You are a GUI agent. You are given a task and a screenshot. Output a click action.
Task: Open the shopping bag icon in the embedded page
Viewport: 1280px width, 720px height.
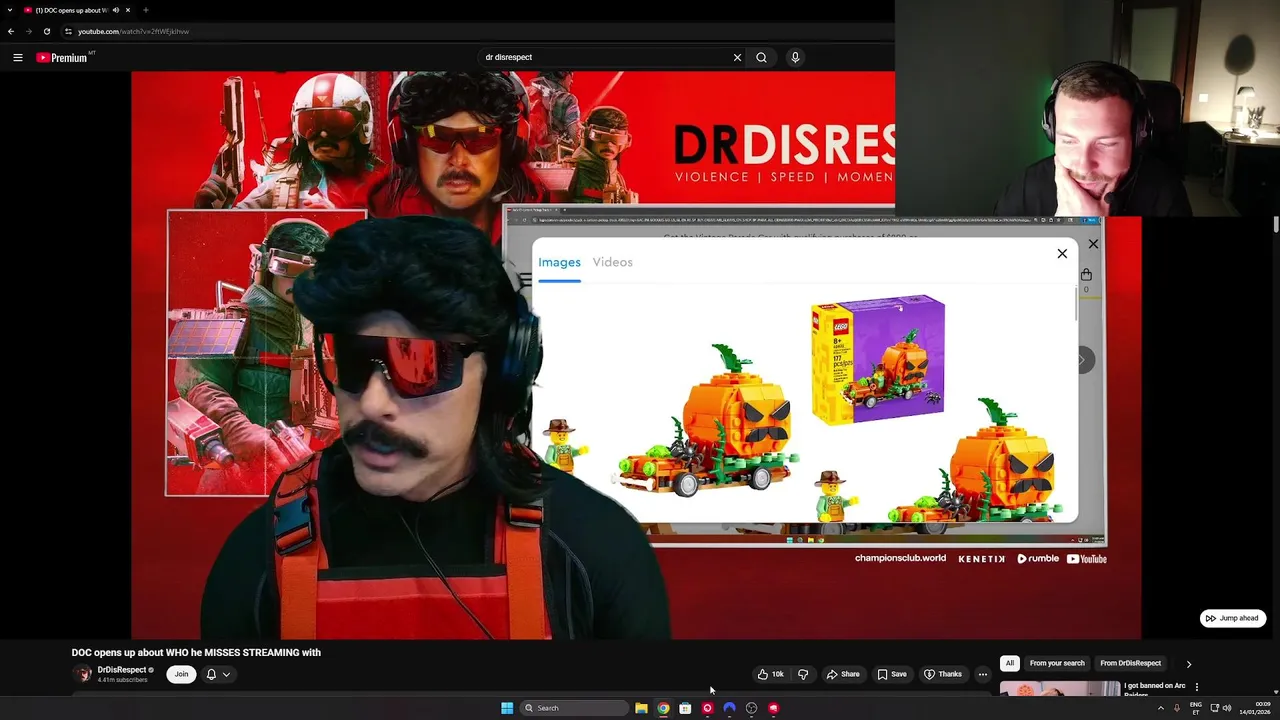point(1086,275)
